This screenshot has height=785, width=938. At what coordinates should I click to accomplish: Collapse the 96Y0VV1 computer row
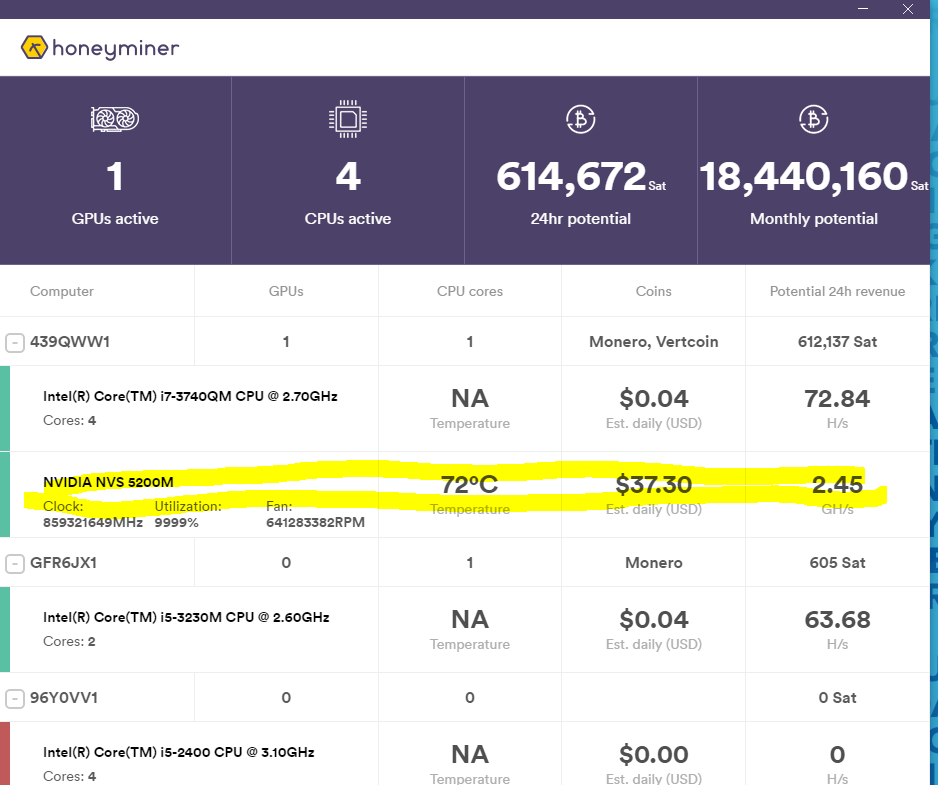(15, 698)
